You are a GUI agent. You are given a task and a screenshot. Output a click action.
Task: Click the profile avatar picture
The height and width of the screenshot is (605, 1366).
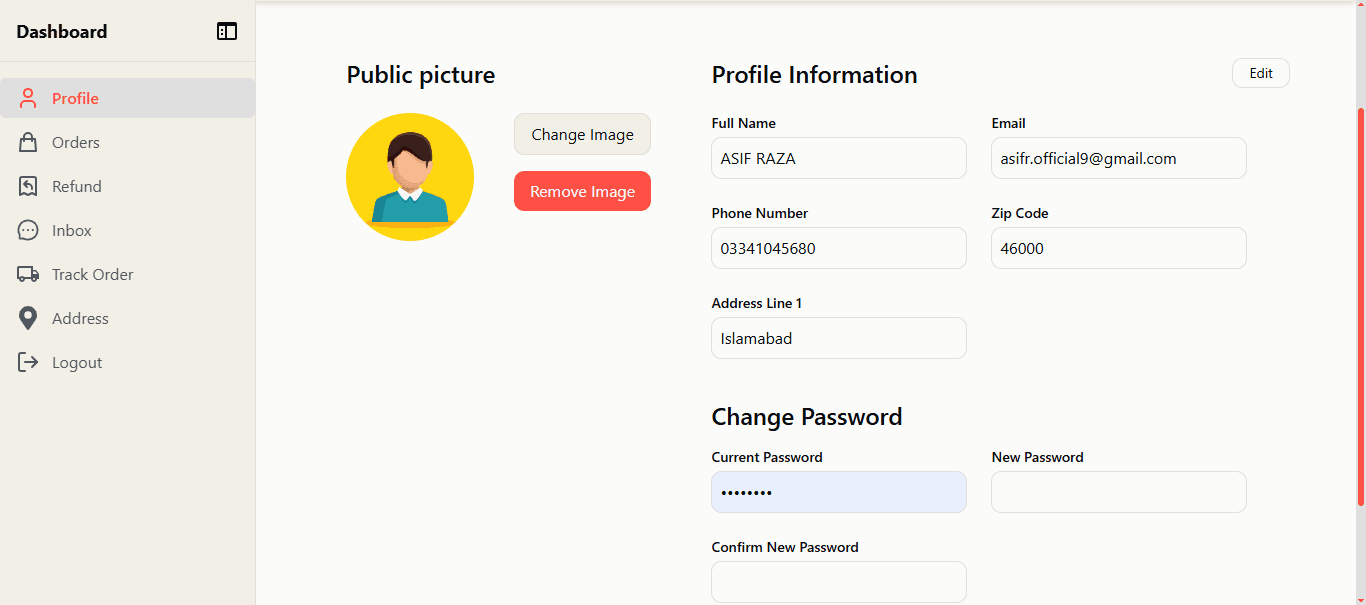(410, 176)
